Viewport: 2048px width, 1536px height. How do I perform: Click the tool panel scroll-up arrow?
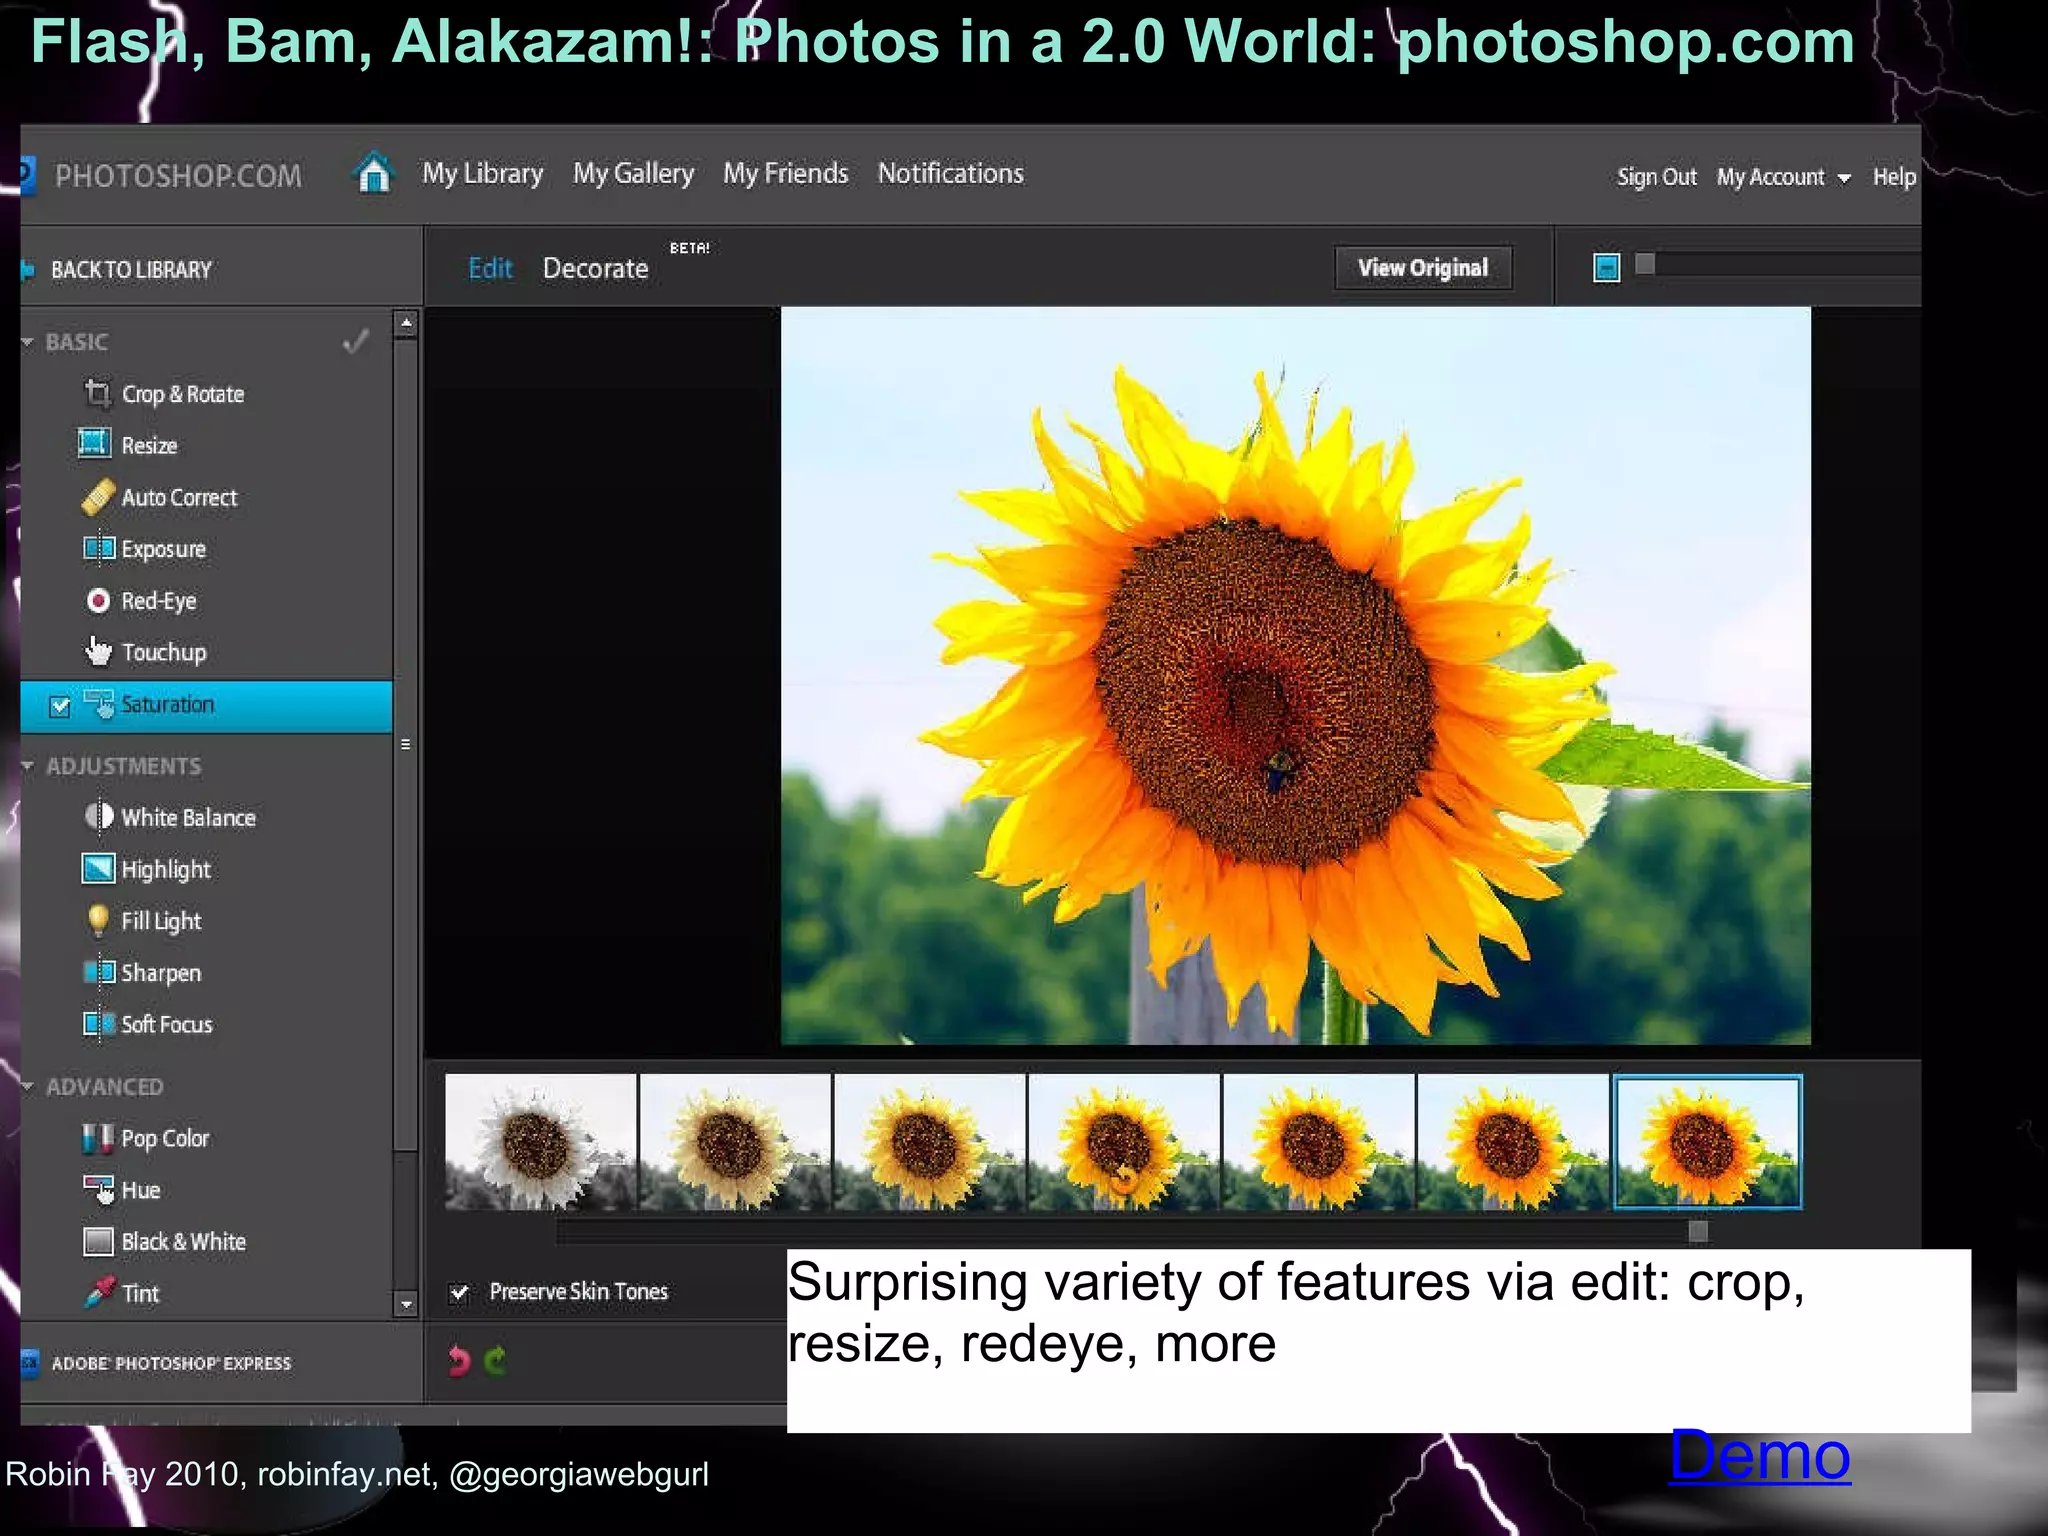[x=406, y=324]
